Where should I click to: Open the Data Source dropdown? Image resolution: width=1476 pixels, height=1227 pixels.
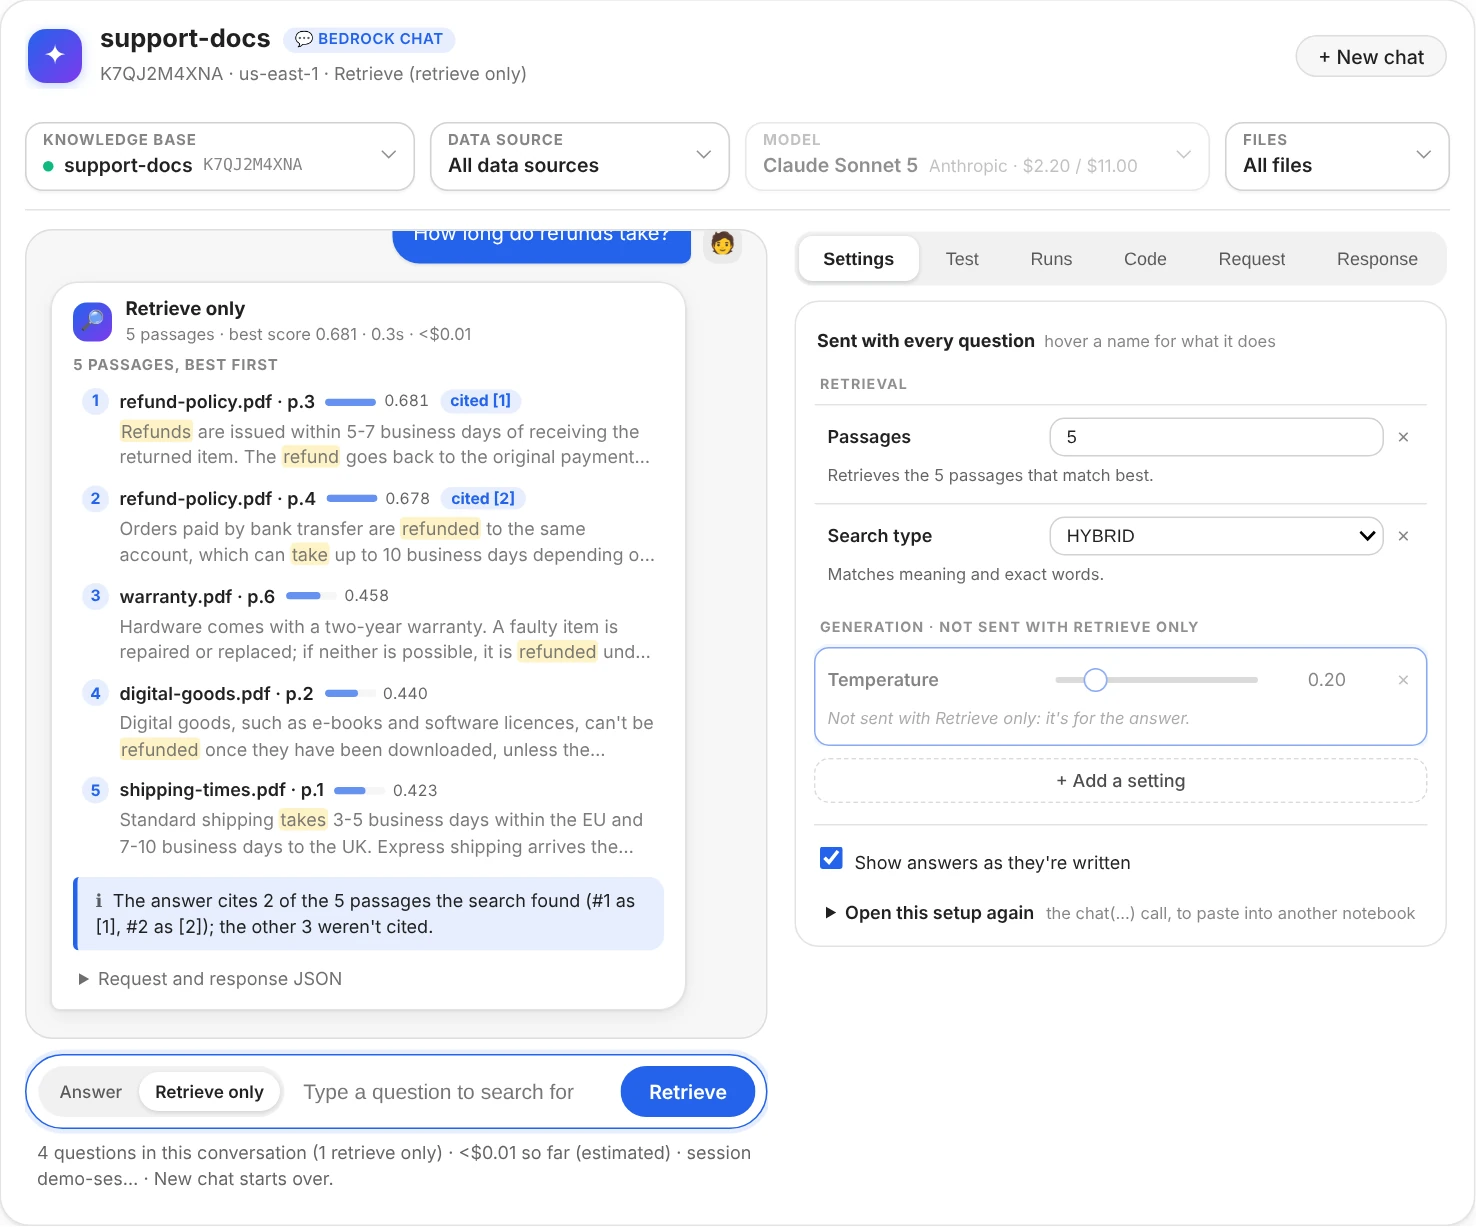(580, 156)
